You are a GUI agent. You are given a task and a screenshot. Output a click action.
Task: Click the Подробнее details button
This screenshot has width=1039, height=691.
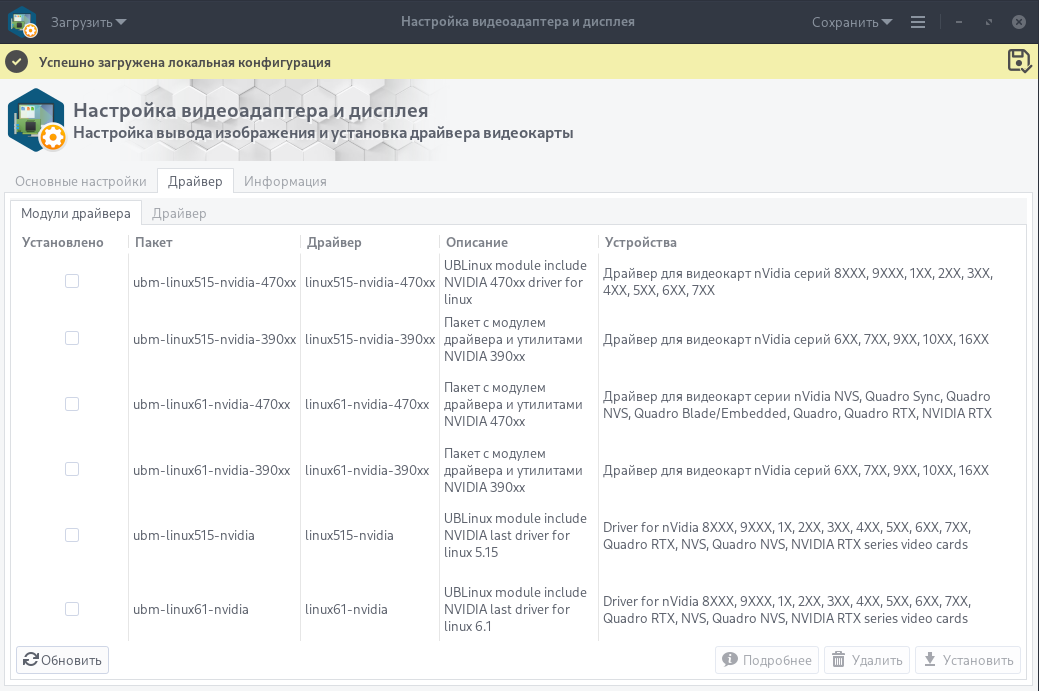[x=766, y=660]
